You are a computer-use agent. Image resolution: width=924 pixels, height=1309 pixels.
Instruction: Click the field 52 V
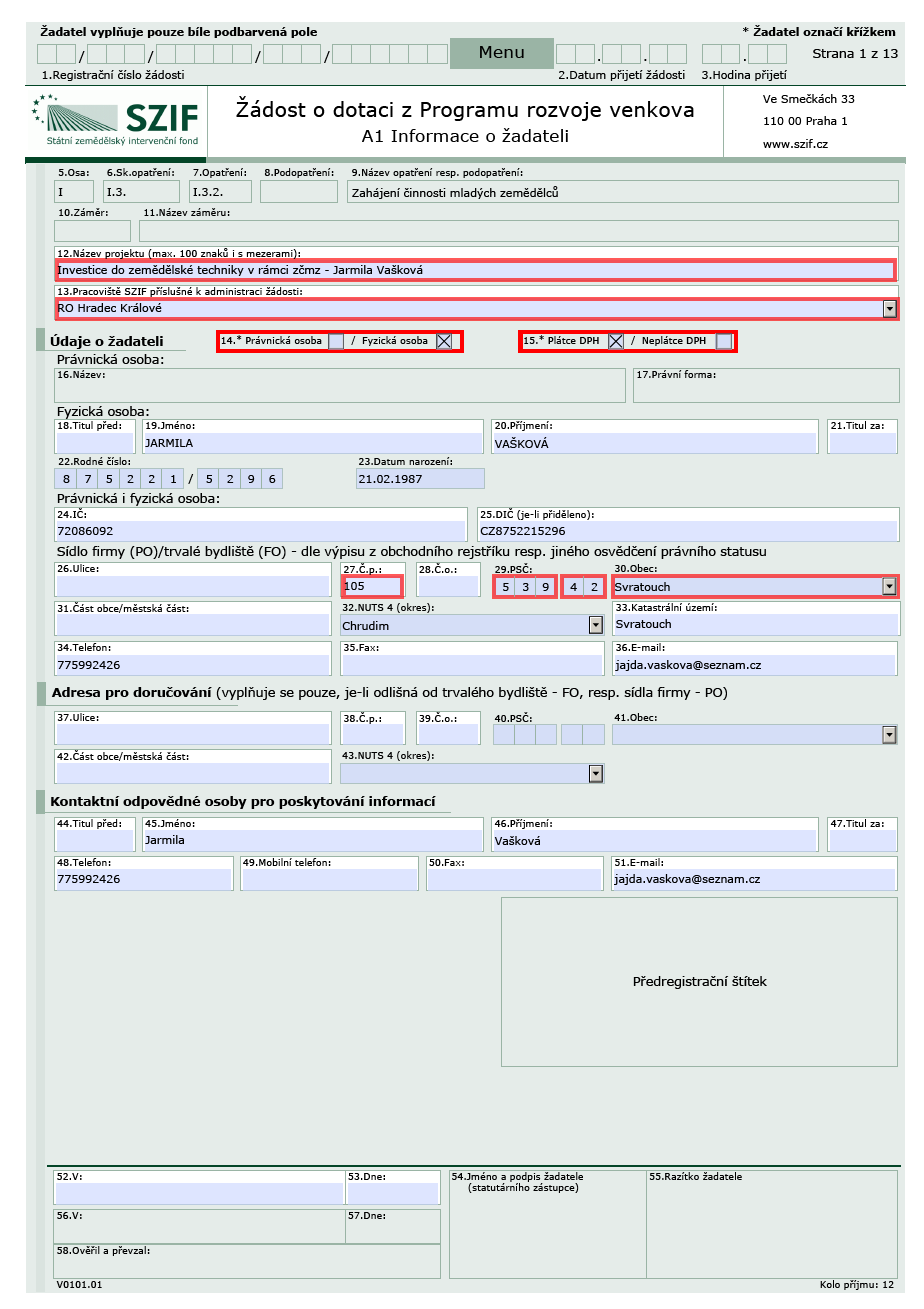pyautogui.click(x=200, y=1193)
